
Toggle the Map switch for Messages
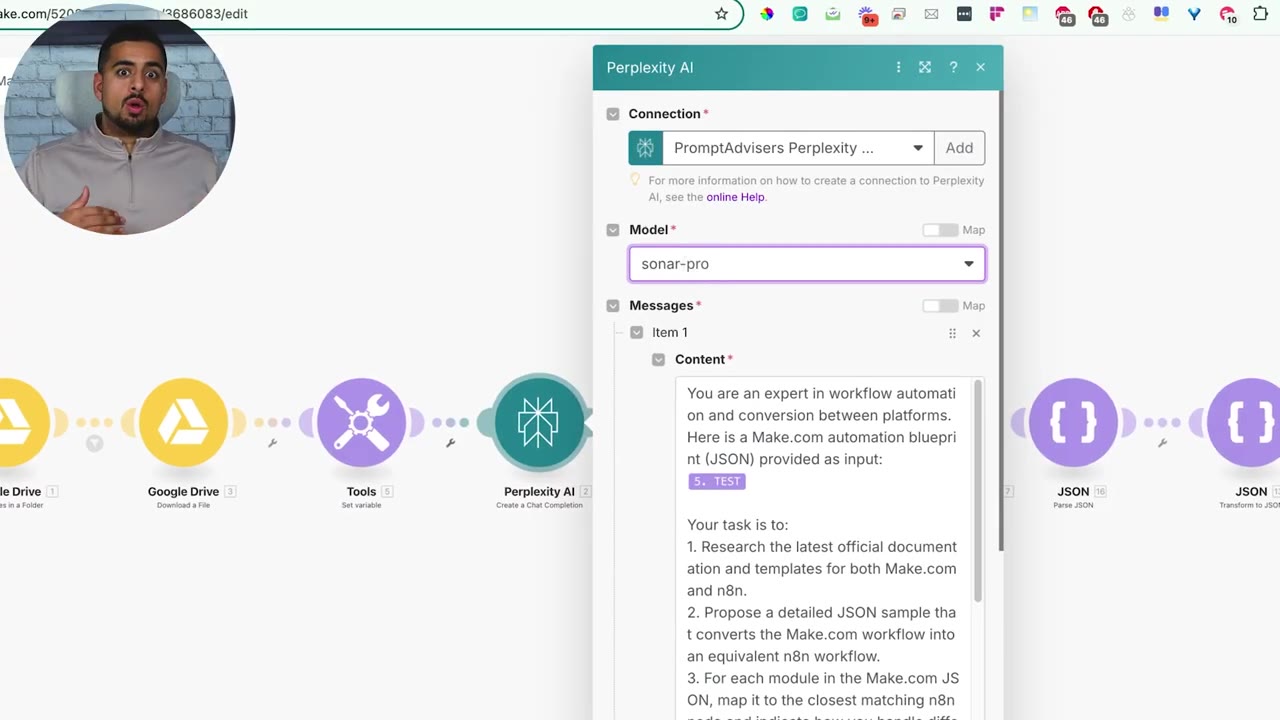coord(940,306)
